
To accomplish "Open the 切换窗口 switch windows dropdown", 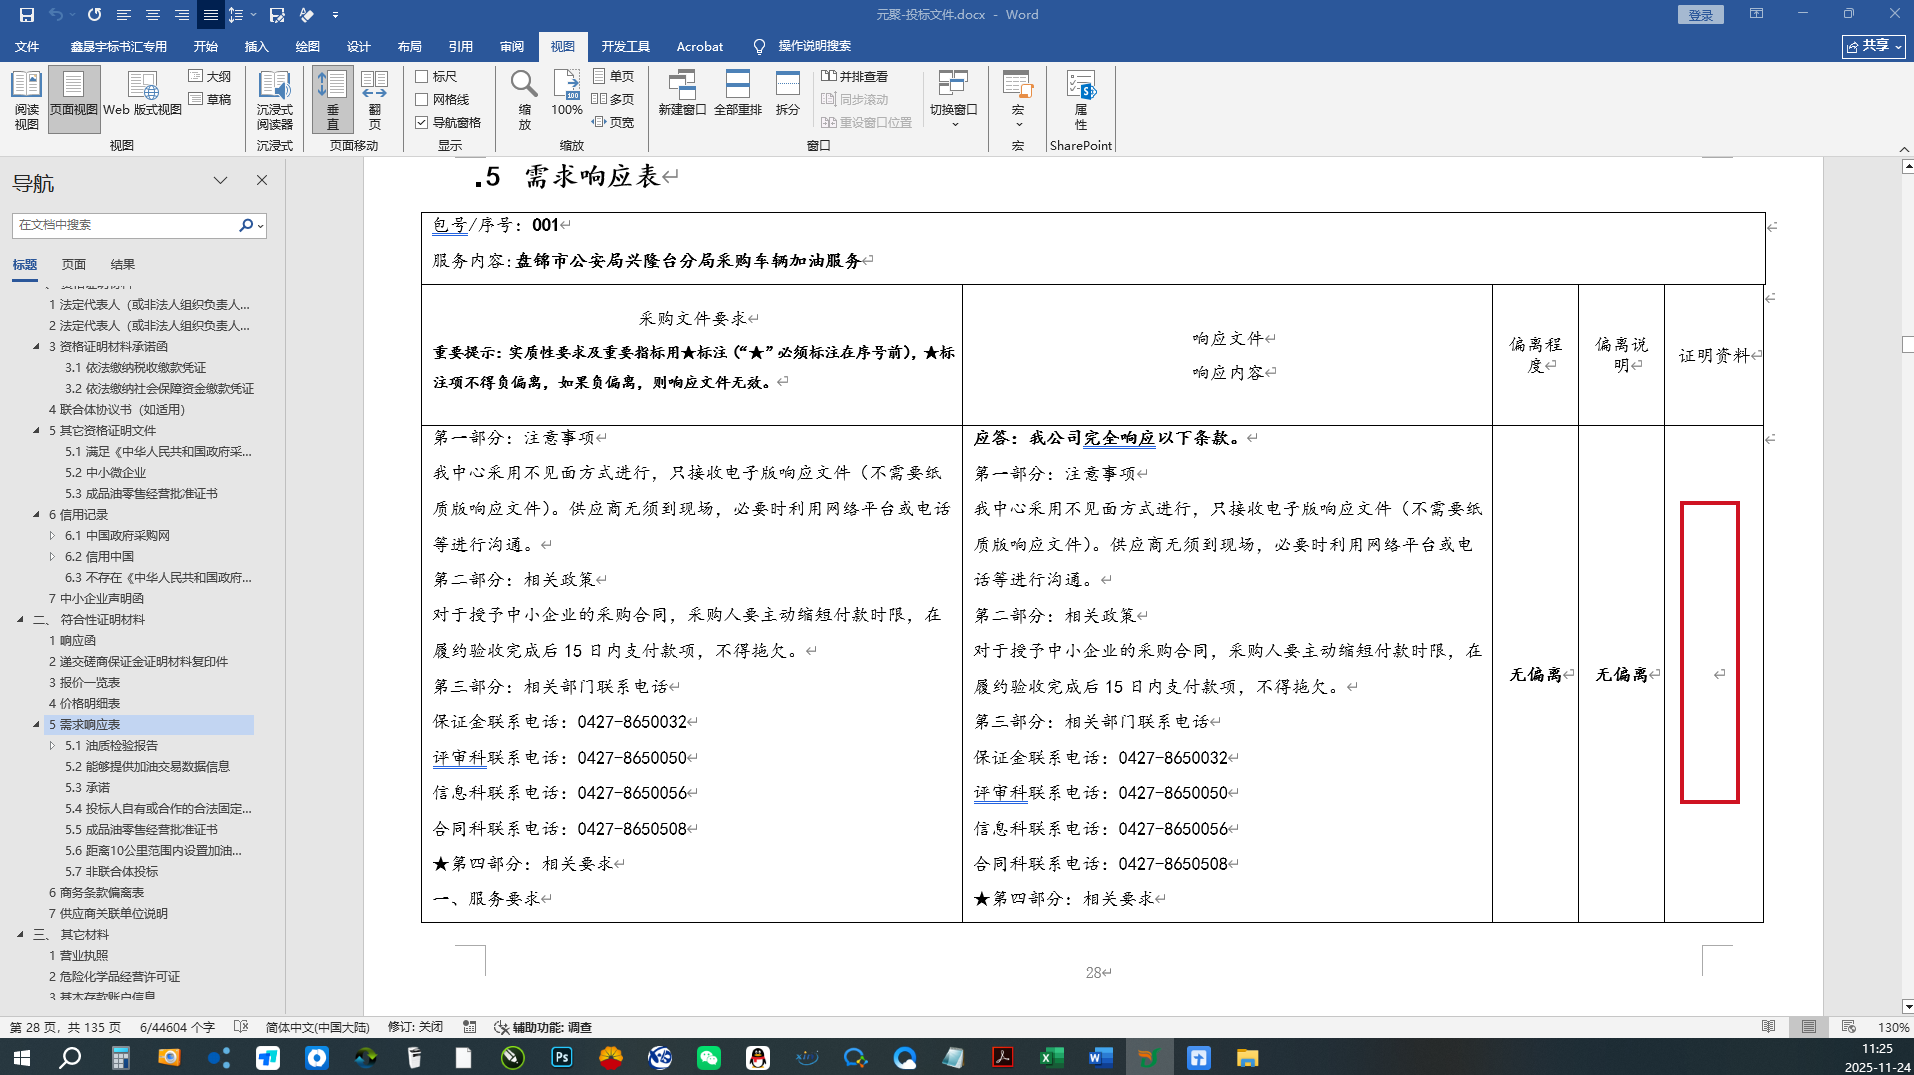I will click(x=953, y=98).
